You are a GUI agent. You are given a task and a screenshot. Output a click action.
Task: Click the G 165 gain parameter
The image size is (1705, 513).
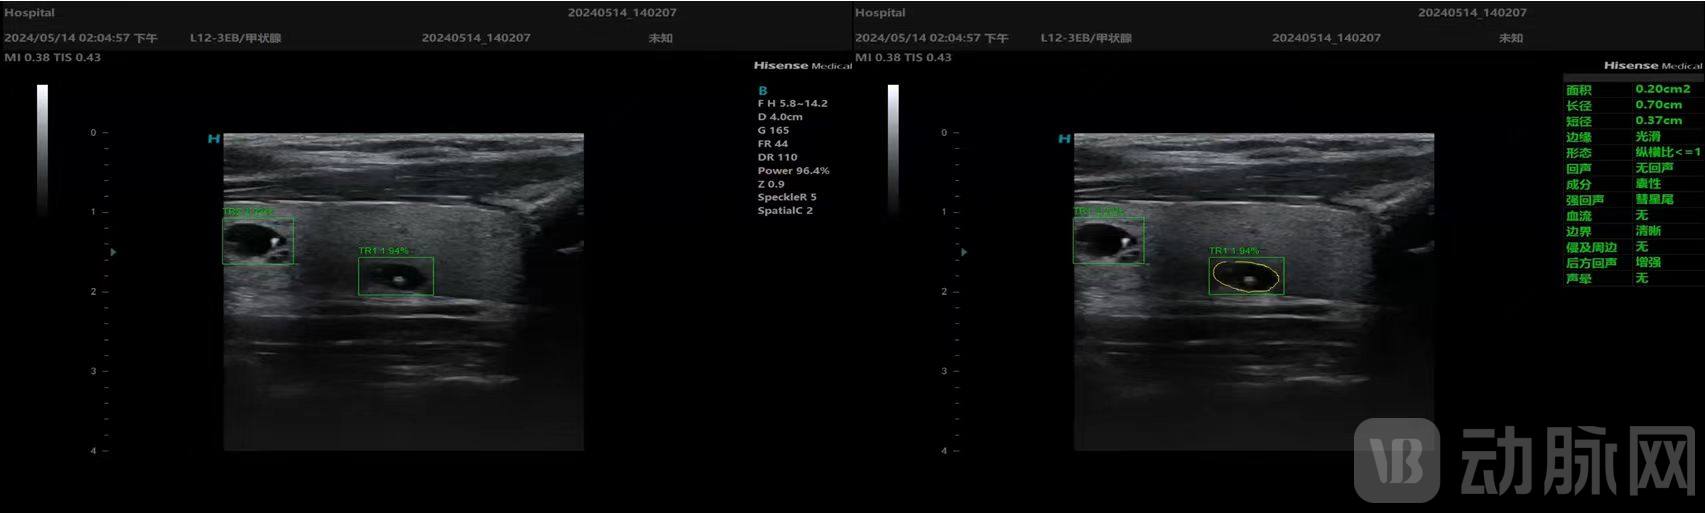(x=773, y=130)
